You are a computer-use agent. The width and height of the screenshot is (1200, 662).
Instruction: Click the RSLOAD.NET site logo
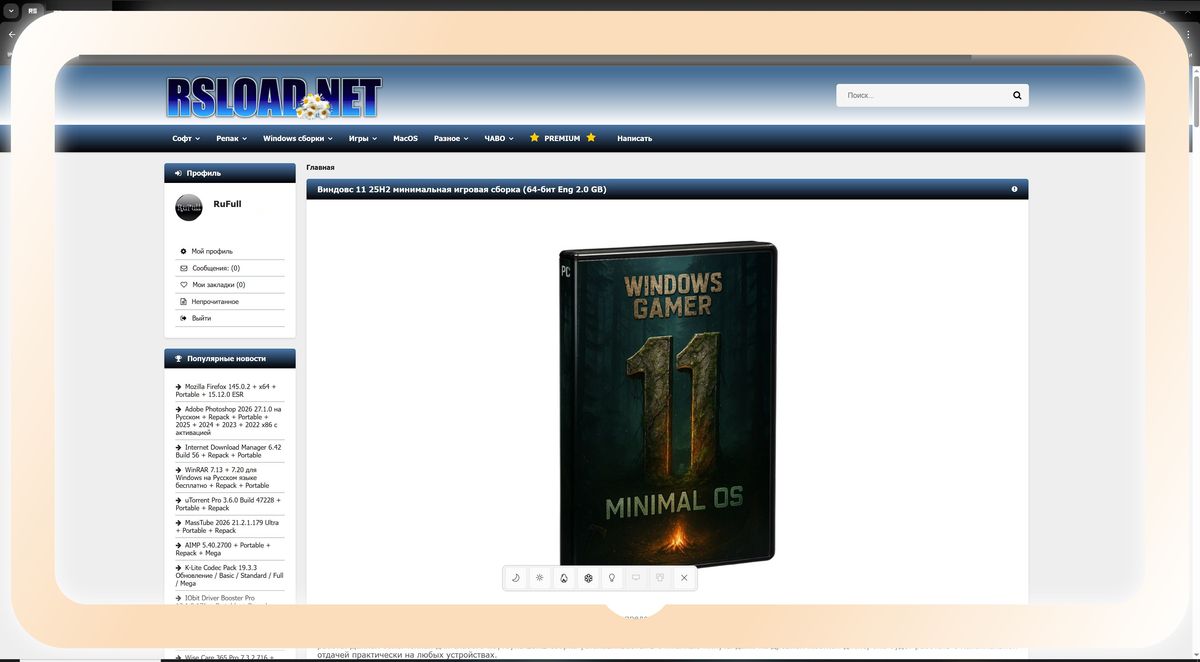273,97
